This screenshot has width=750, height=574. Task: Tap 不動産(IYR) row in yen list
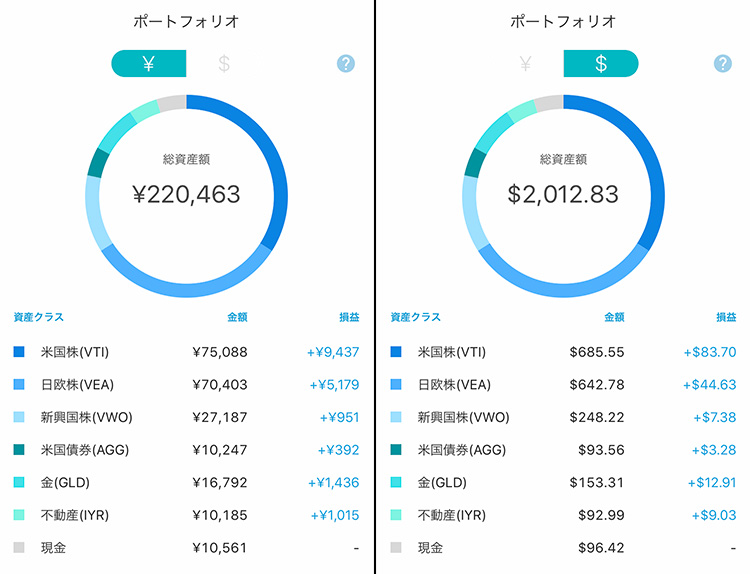(x=187, y=515)
